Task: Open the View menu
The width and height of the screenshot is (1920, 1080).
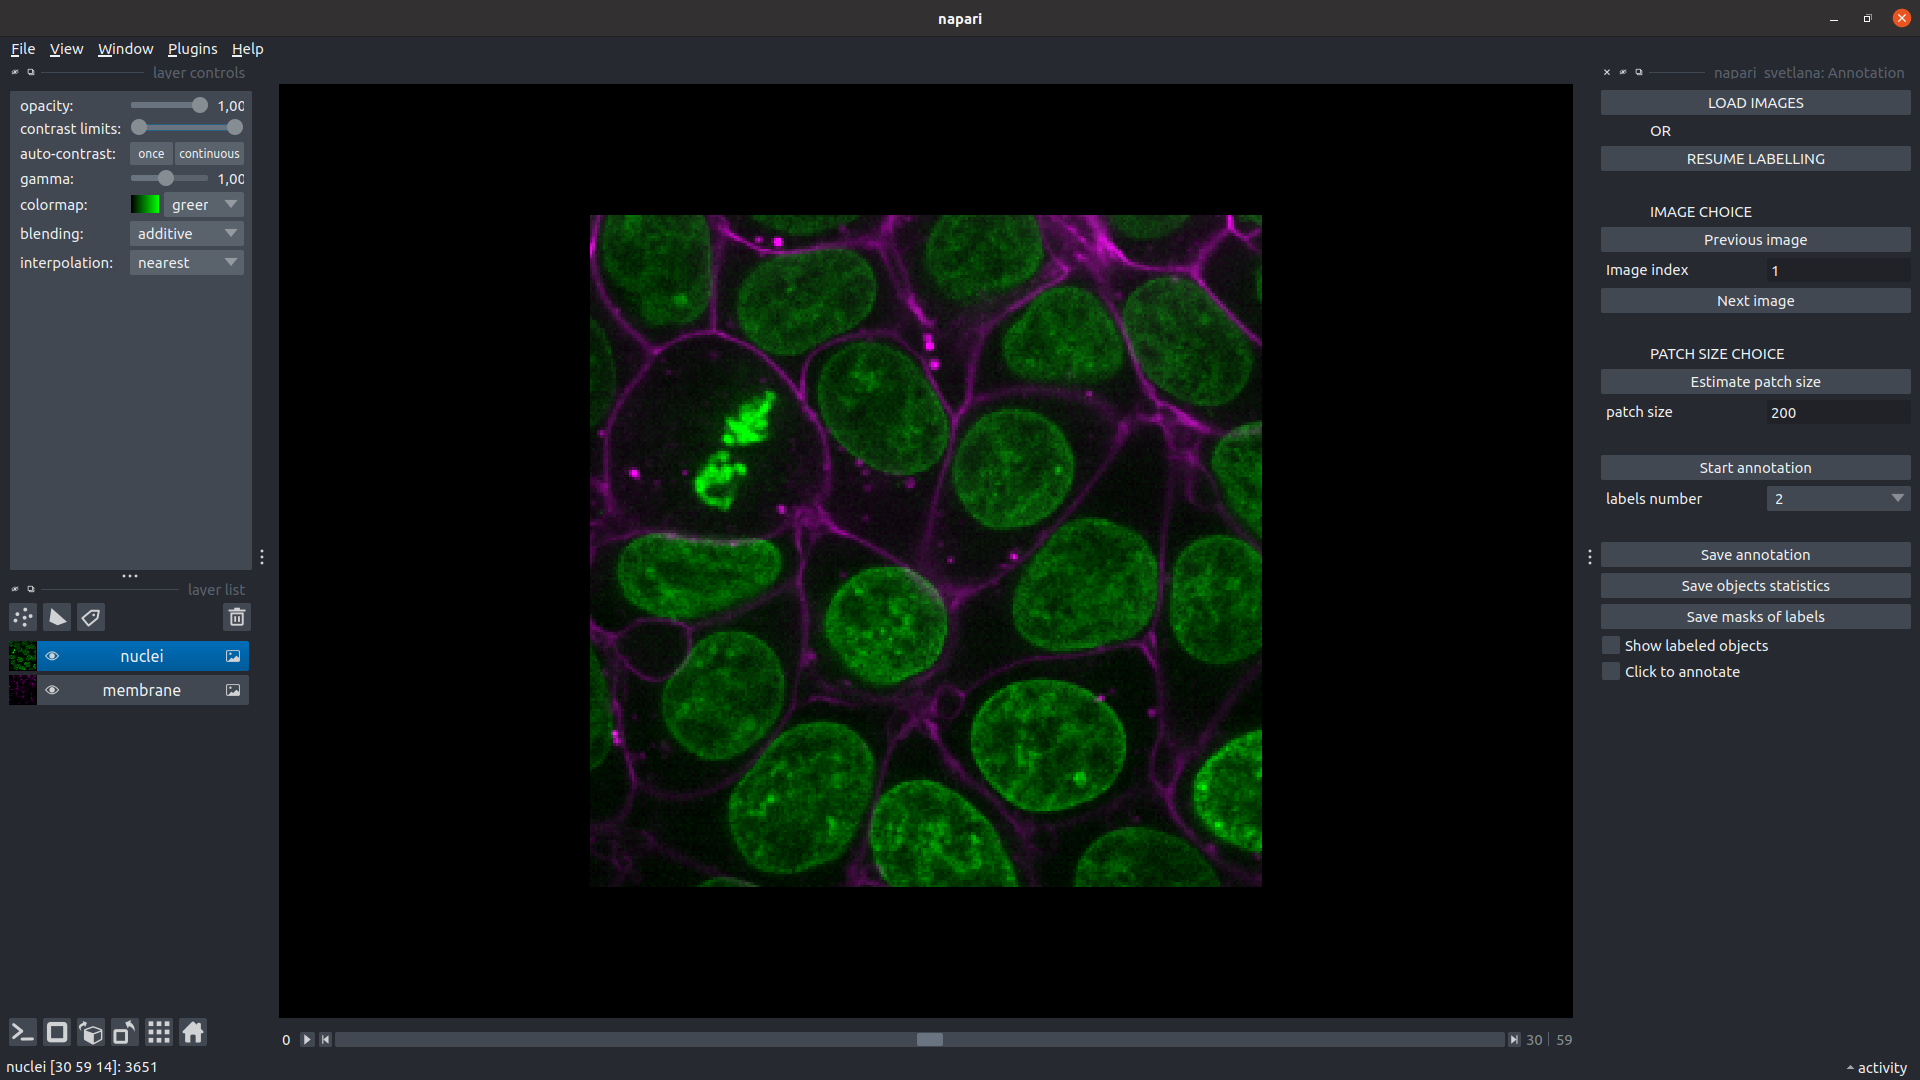Action: (x=66, y=49)
